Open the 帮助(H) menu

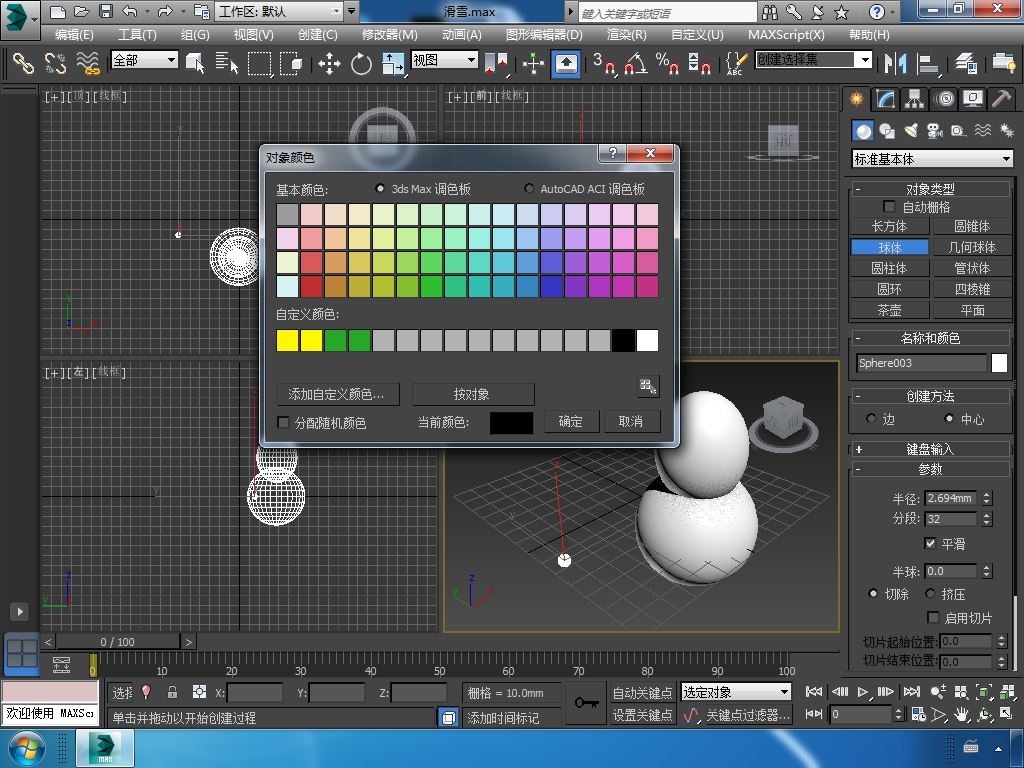pyautogui.click(x=869, y=35)
